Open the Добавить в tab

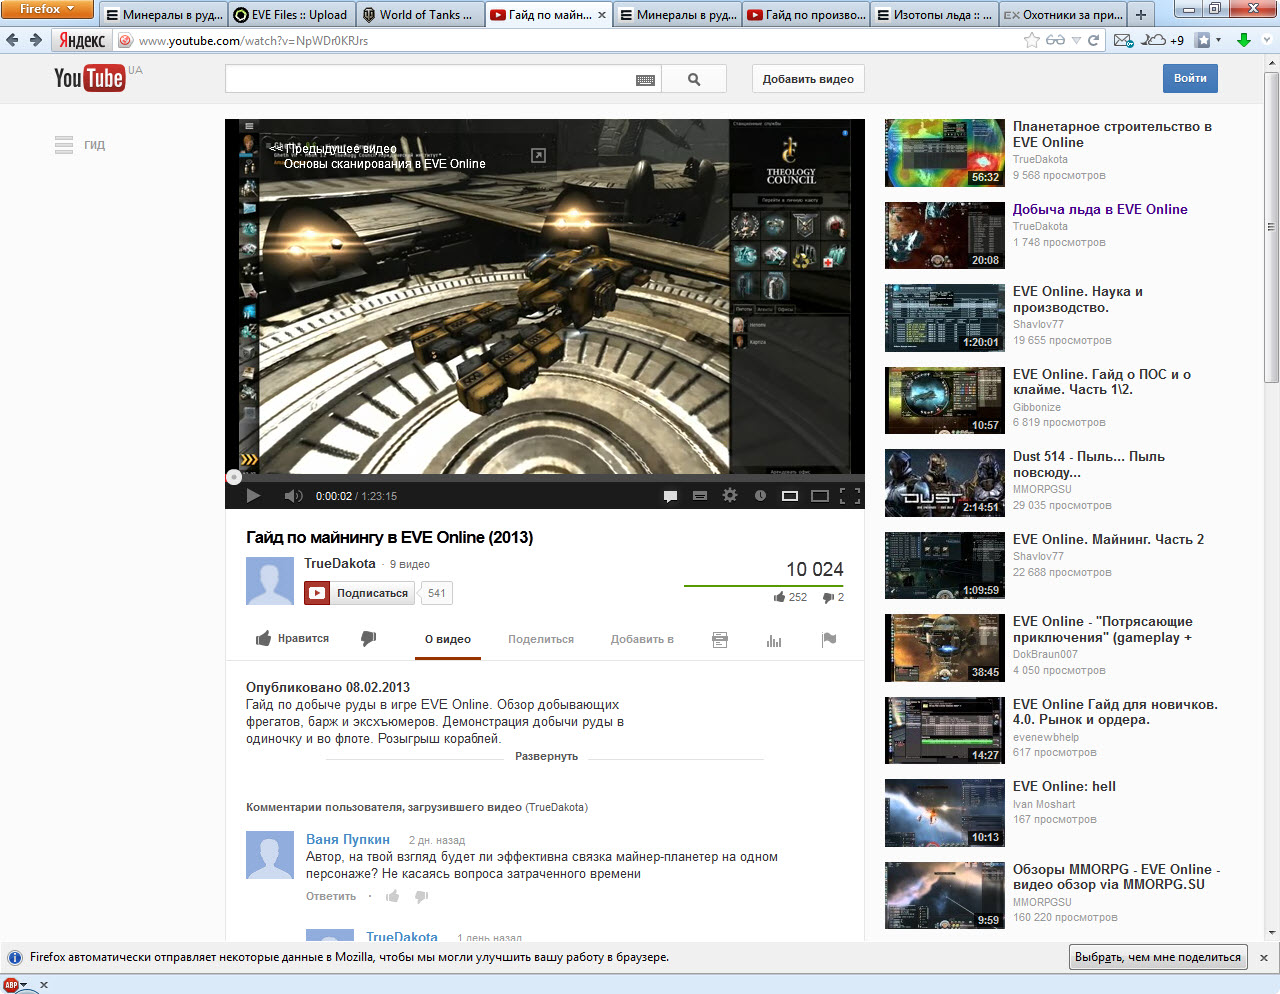click(x=642, y=639)
